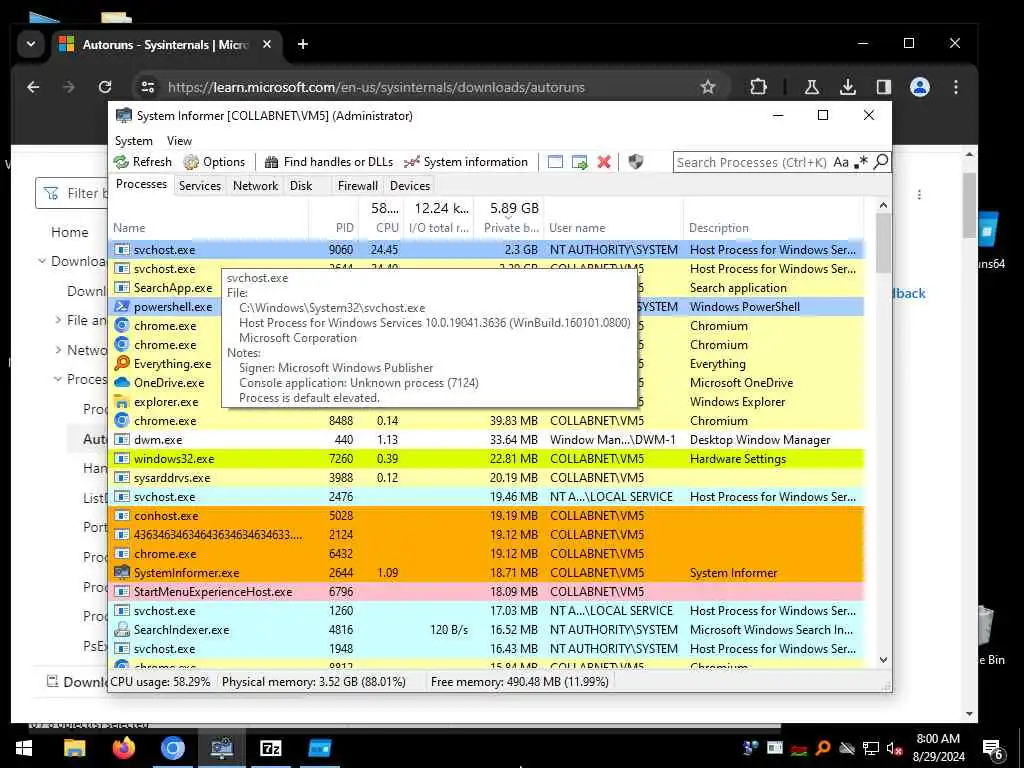Select svchost.exe with PID 2476
The height and width of the screenshot is (768, 1024).
[487, 496]
